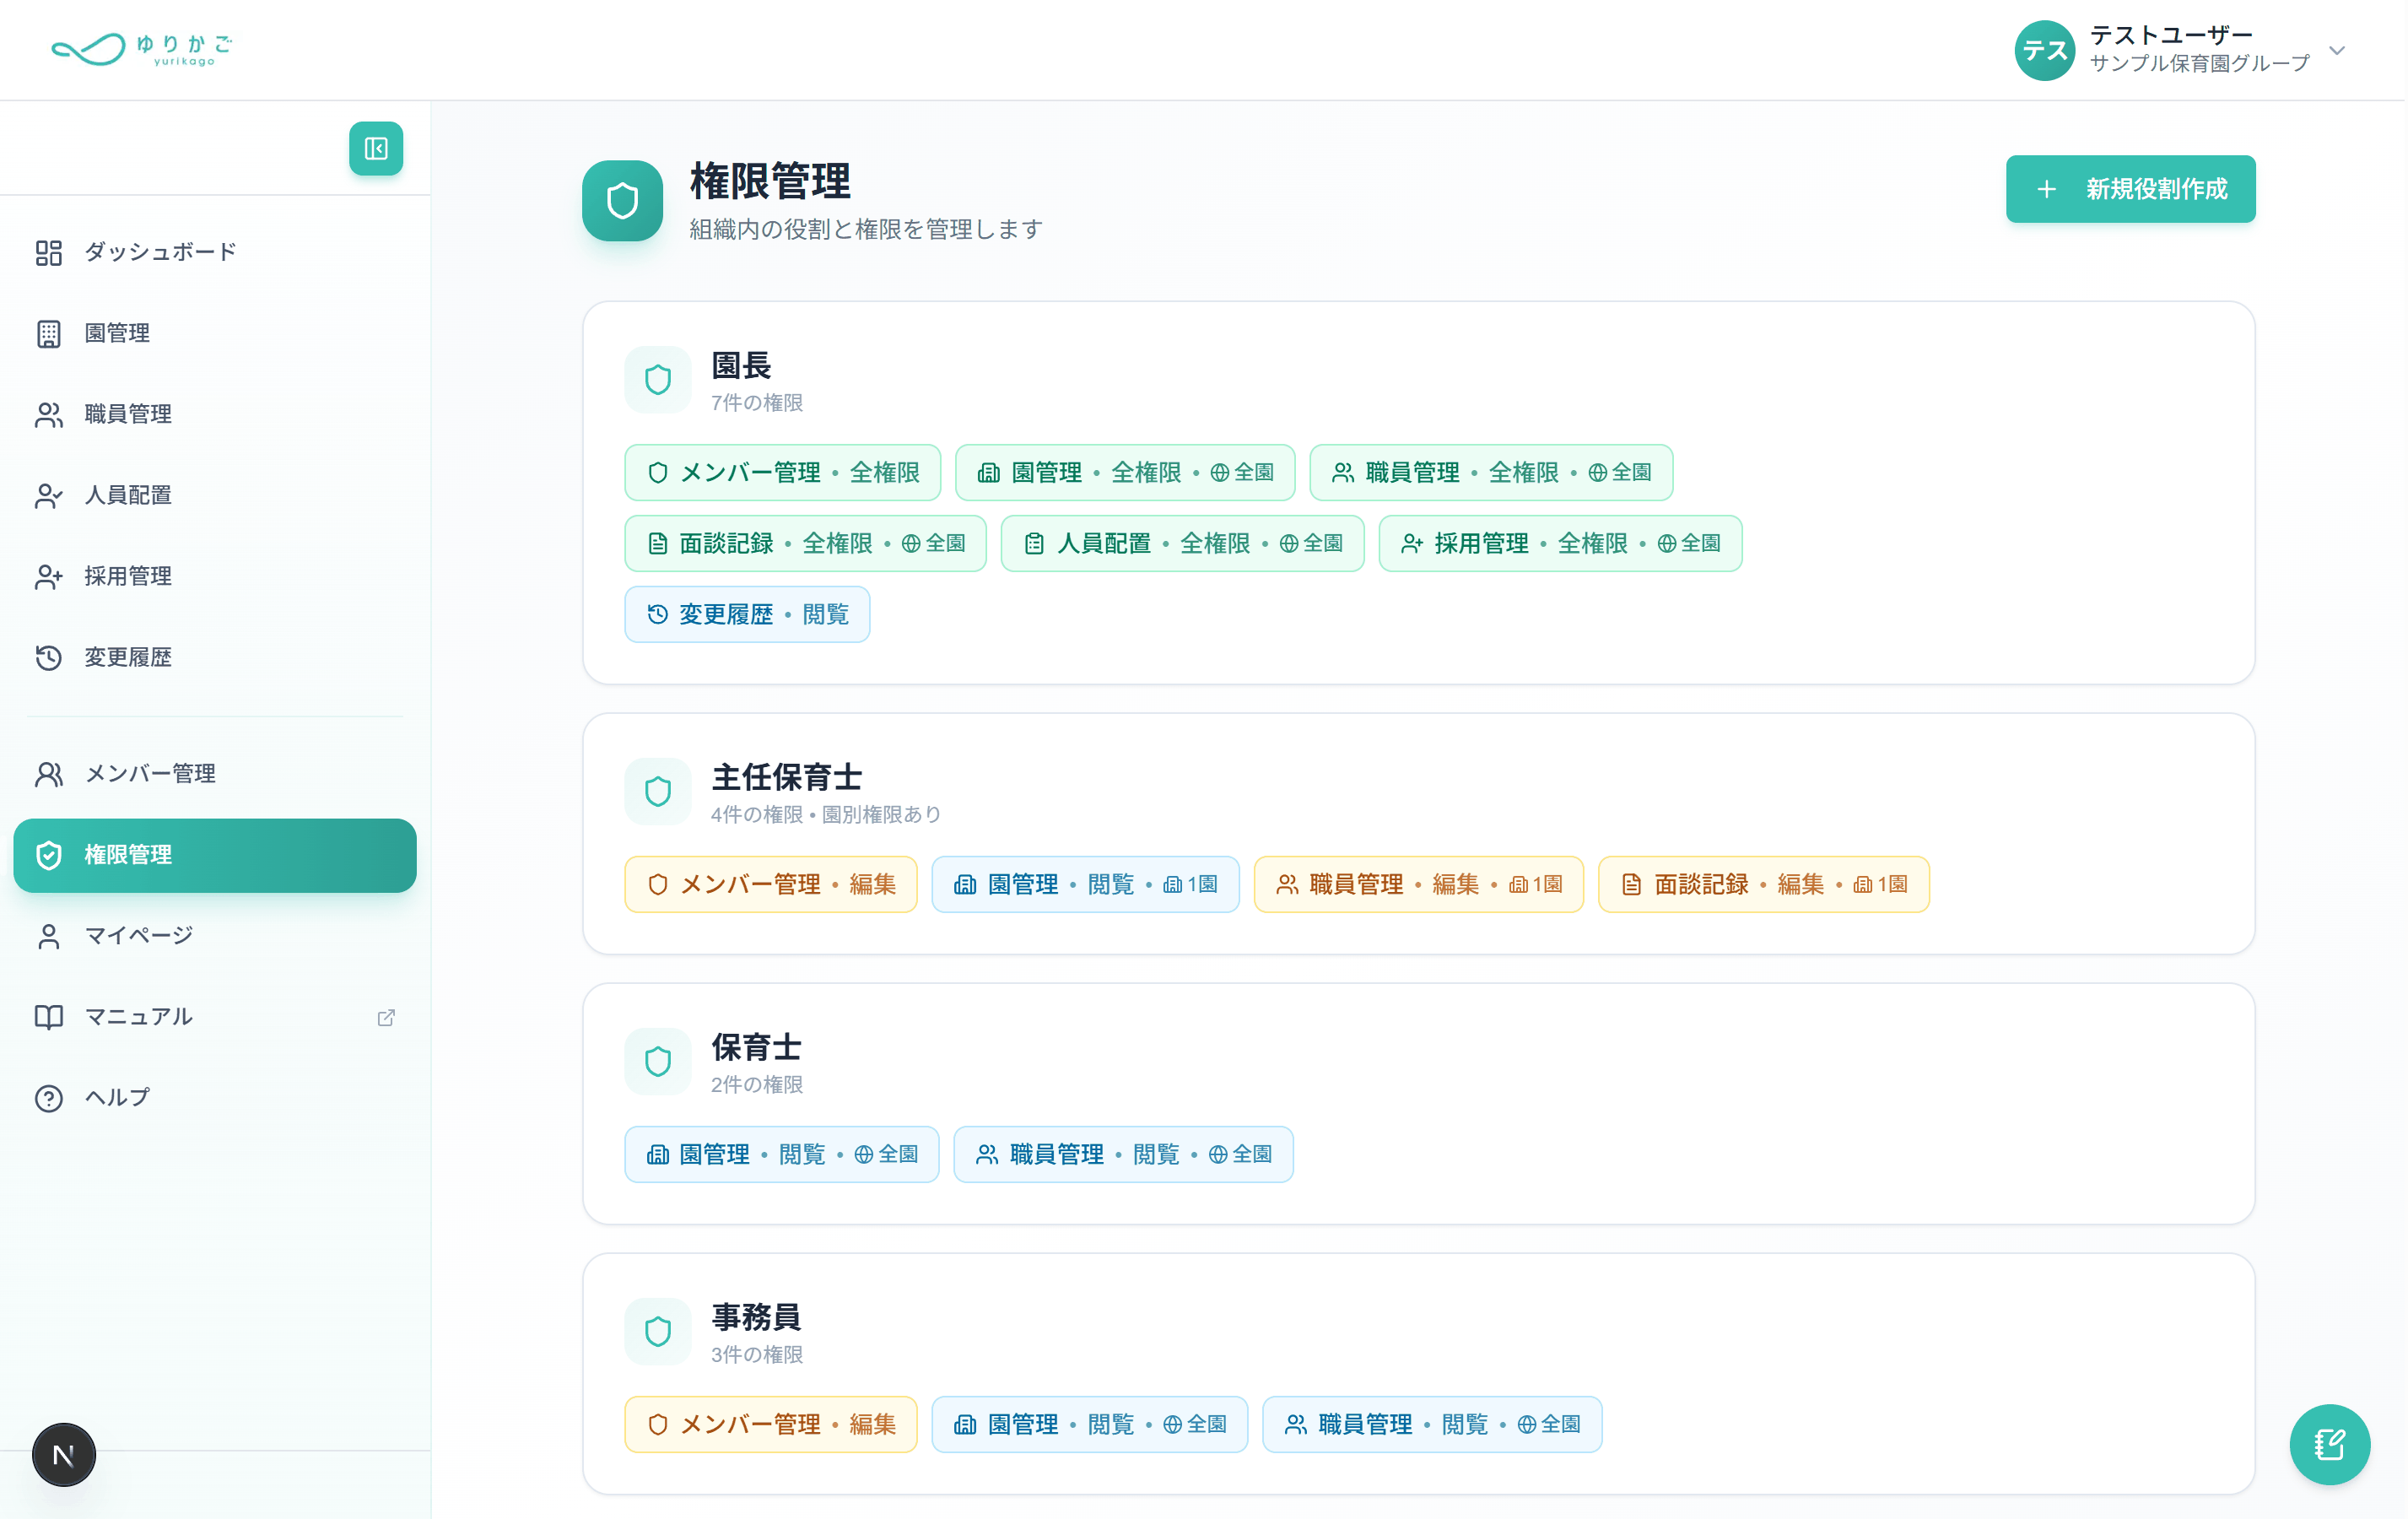This screenshot has width=2408, height=1519.
Task: Click the shield icon next to 主任保育士
Action: [657, 792]
